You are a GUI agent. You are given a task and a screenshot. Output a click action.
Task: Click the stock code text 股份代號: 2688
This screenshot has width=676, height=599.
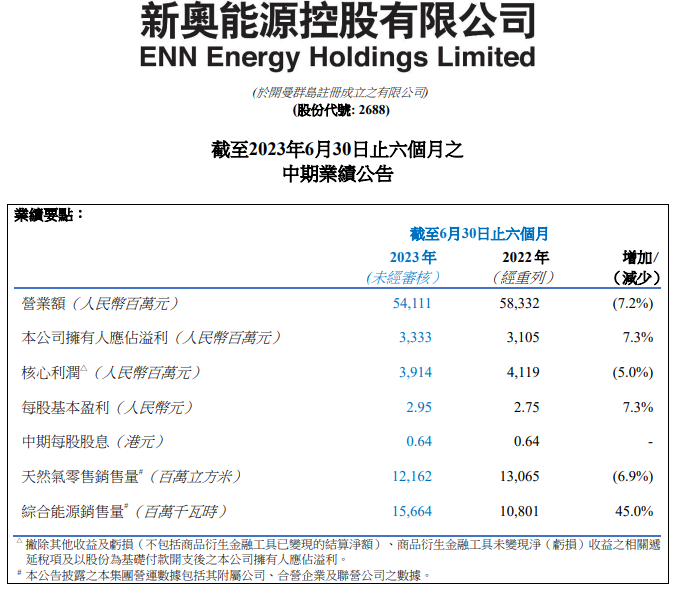point(341,110)
